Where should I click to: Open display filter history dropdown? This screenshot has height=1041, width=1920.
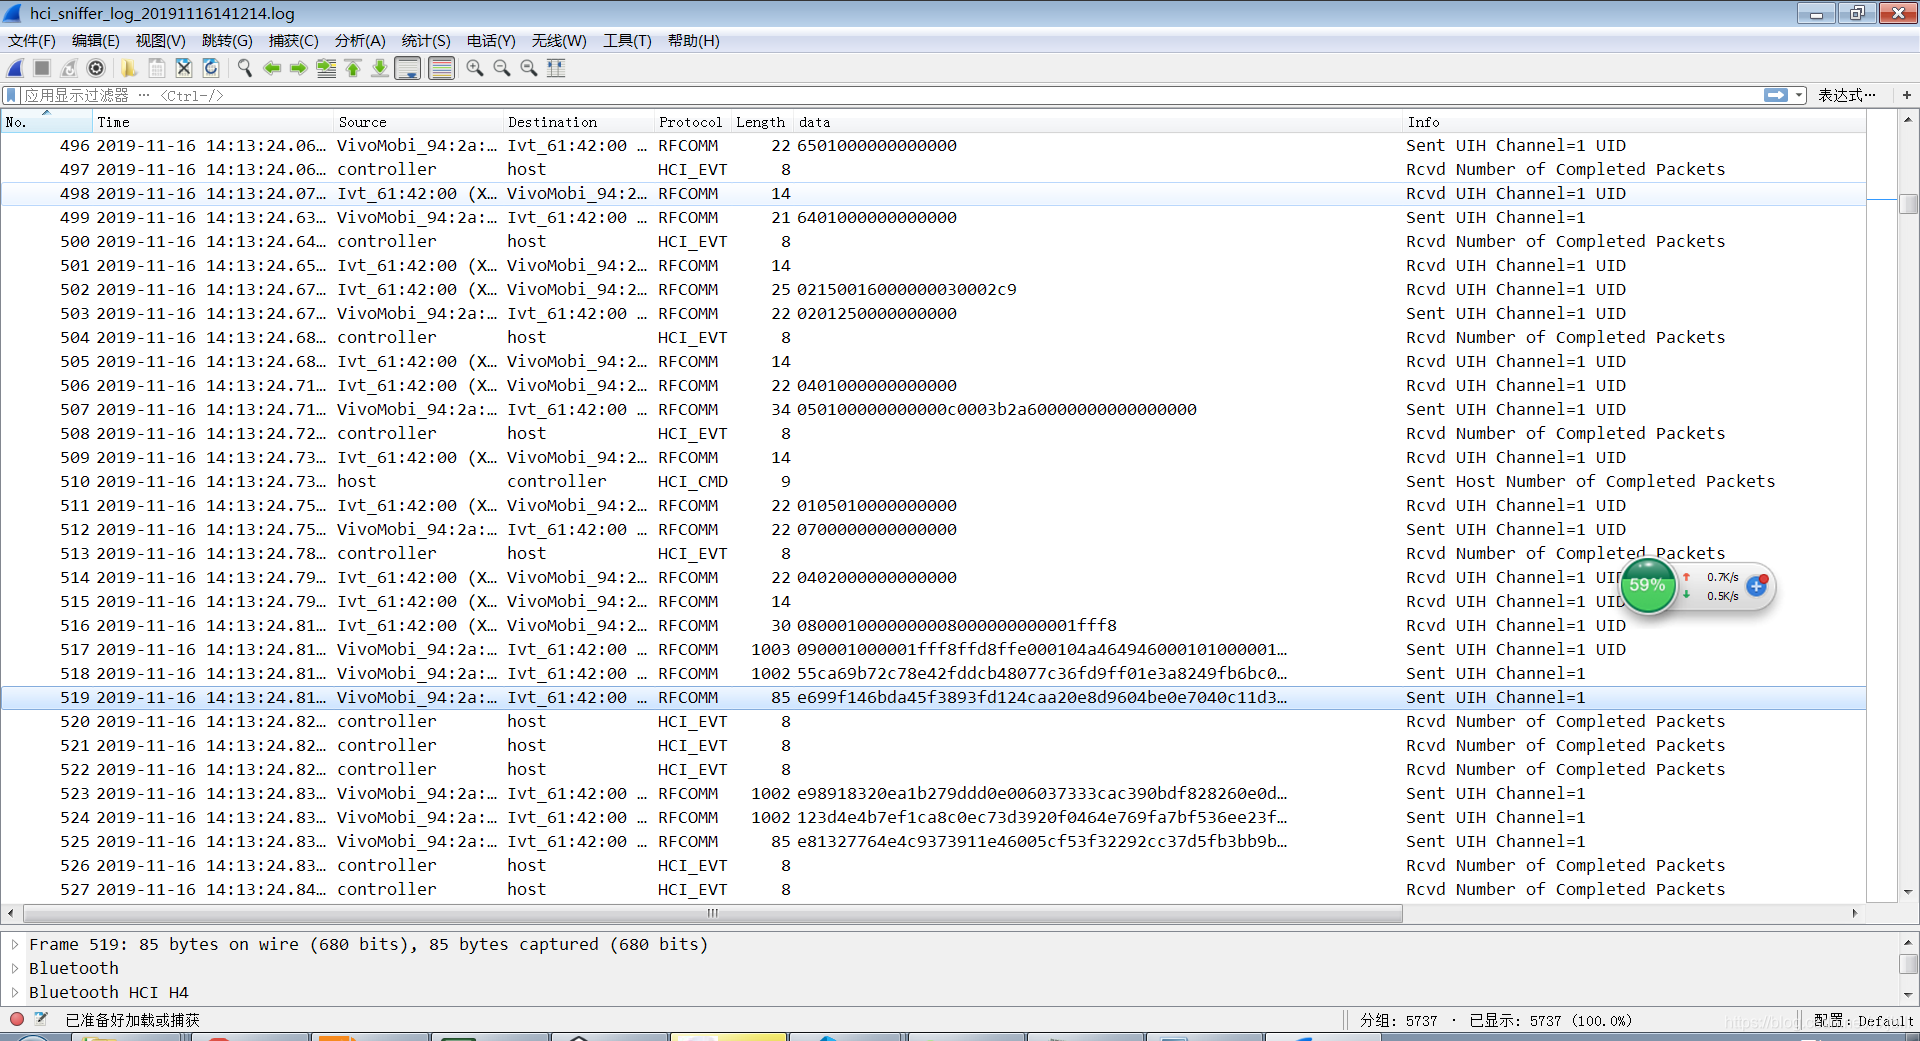coord(1799,95)
